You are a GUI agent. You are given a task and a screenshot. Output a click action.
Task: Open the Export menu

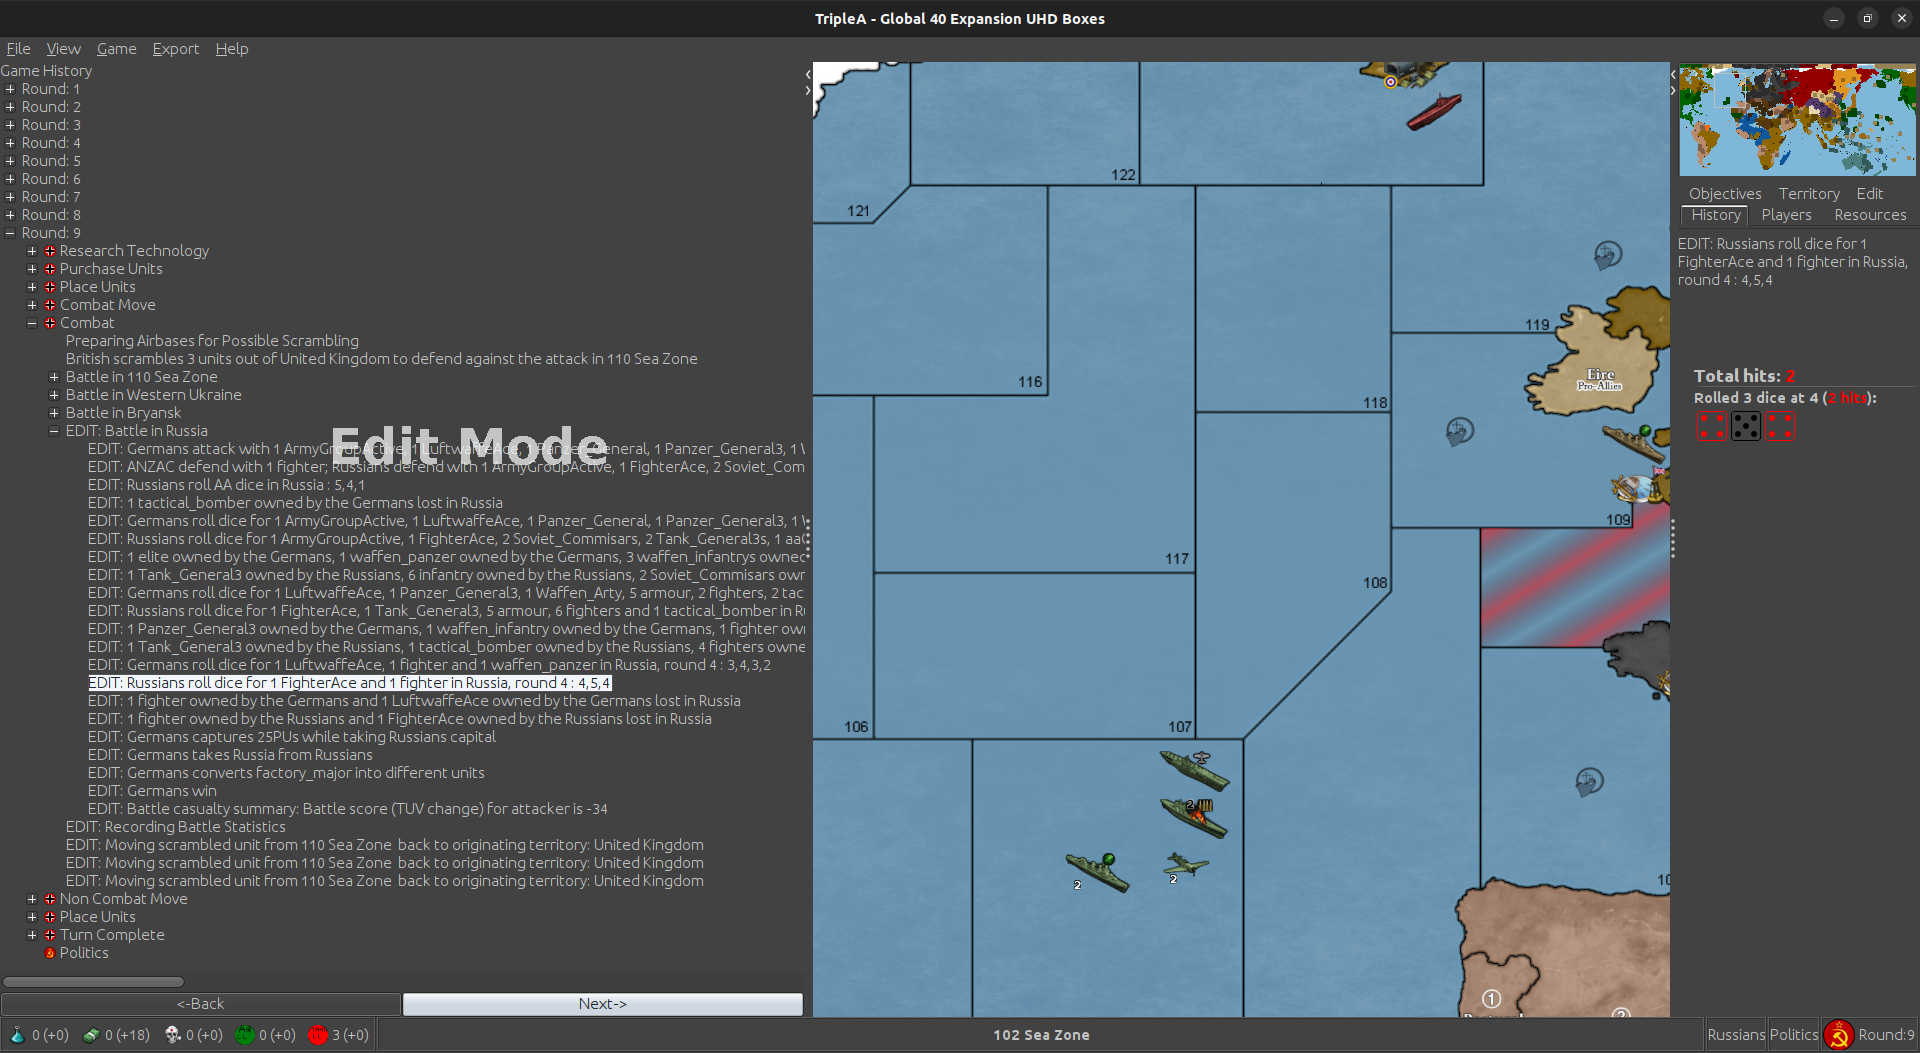[x=175, y=49]
